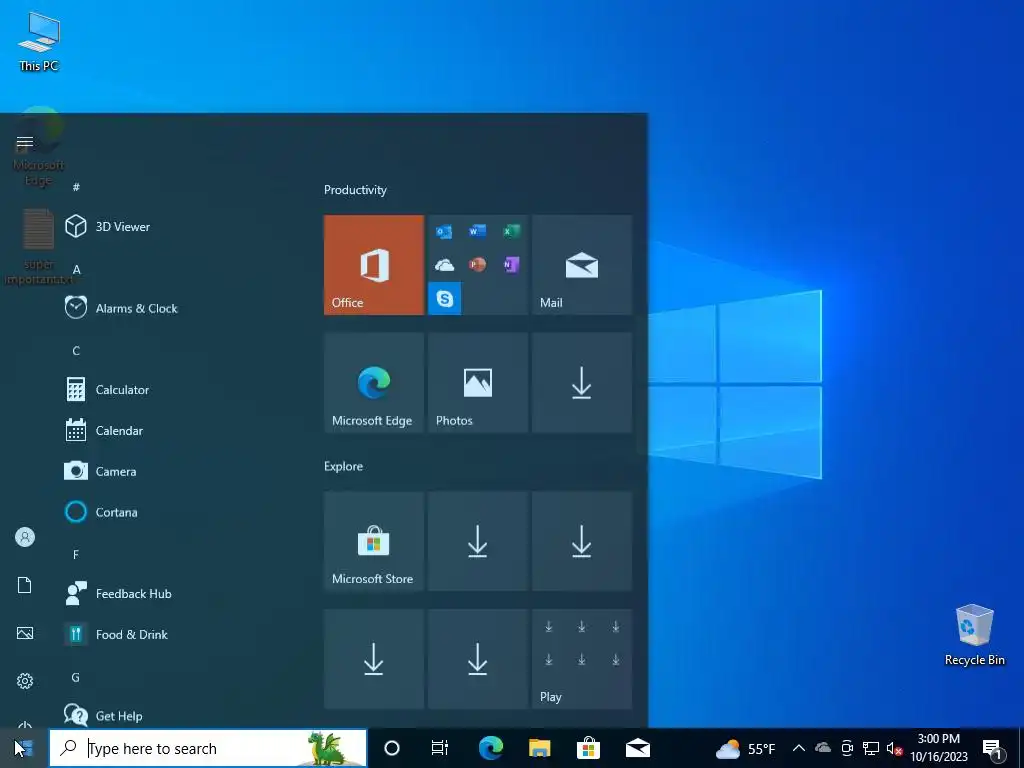The height and width of the screenshot is (768, 1024).
Task: Click the Windows Start button
Action: pyautogui.click(x=24, y=748)
